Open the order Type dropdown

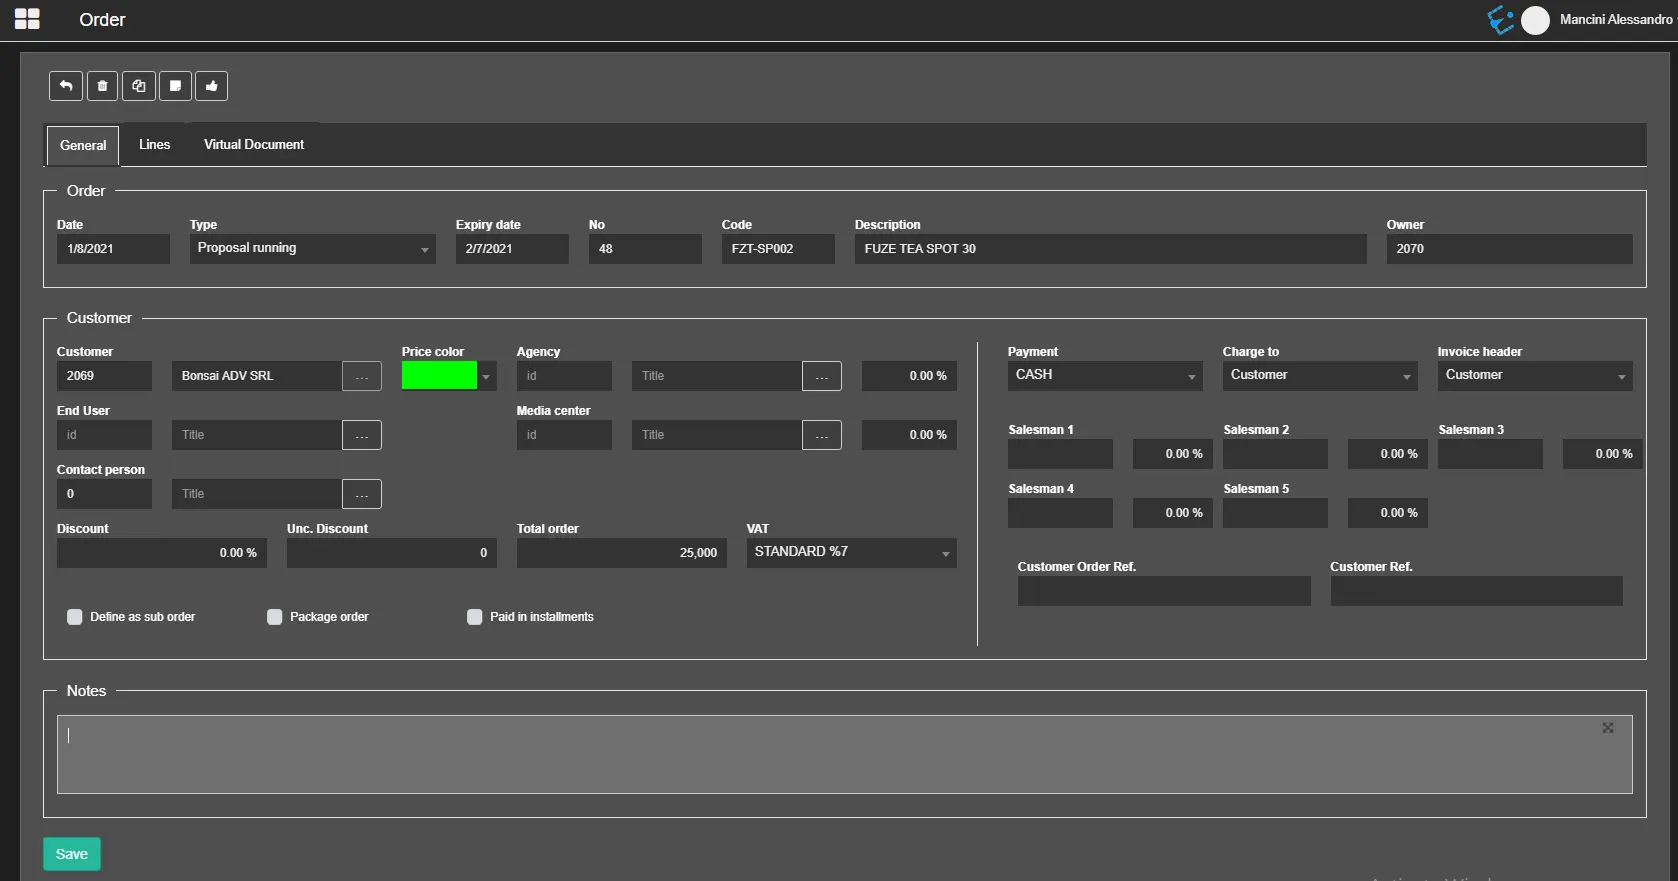pyautogui.click(x=312, y=249)
